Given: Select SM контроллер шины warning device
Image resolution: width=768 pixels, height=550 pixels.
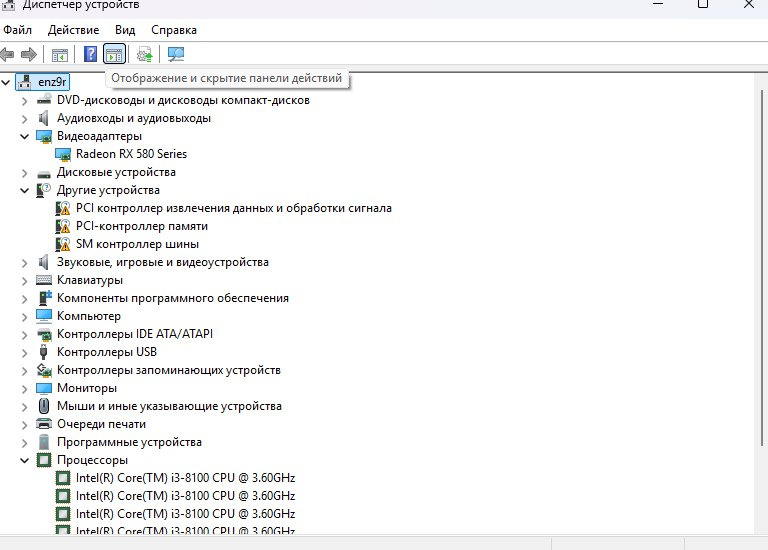Looking at the screenshot, I should point(136,244).
